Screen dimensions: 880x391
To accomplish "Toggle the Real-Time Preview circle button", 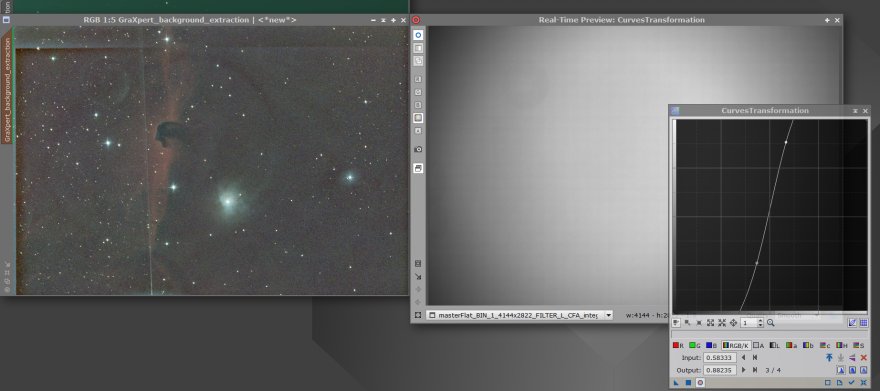I will tap(700, 383).
